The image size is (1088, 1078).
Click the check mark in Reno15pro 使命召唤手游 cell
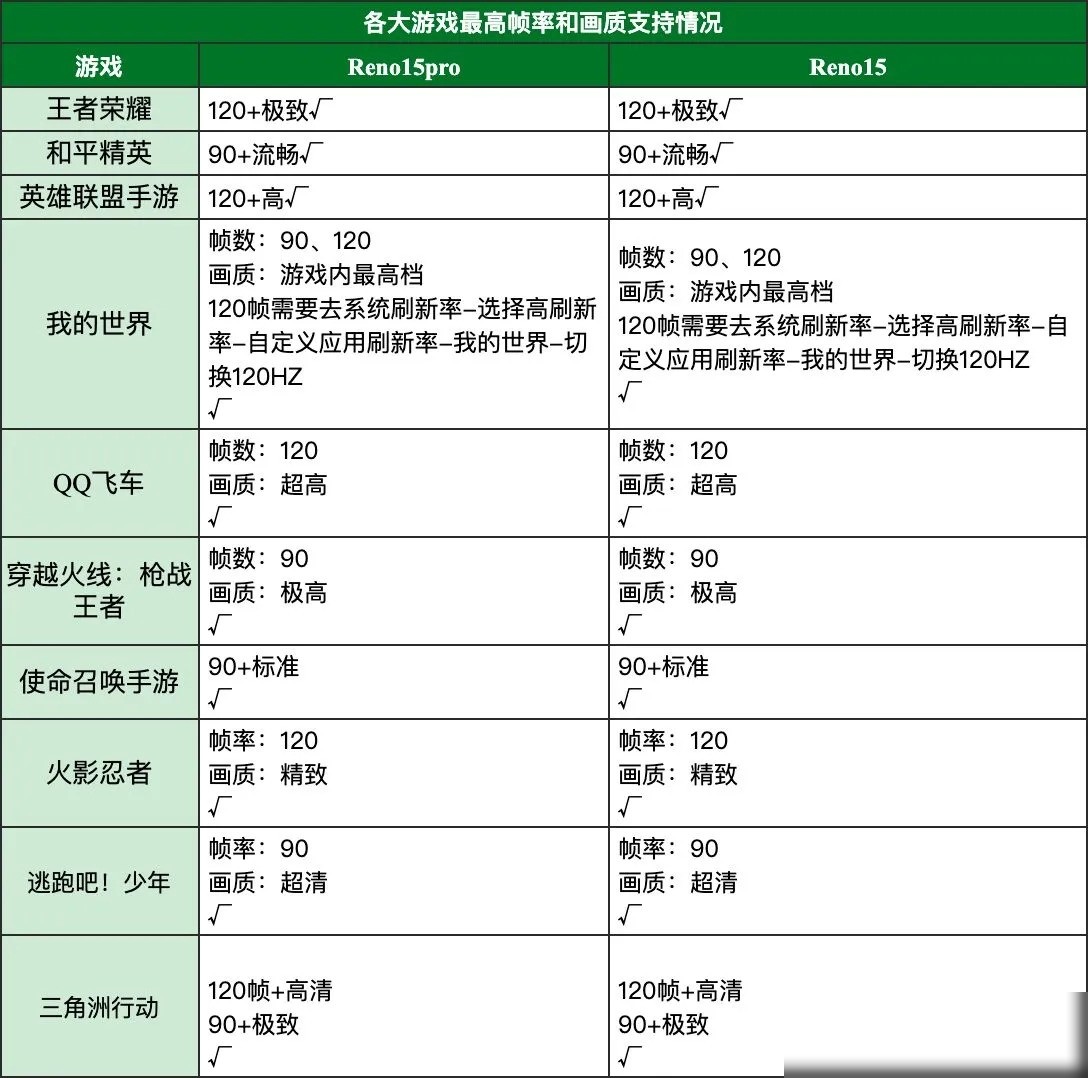click(x=219, y=699)
